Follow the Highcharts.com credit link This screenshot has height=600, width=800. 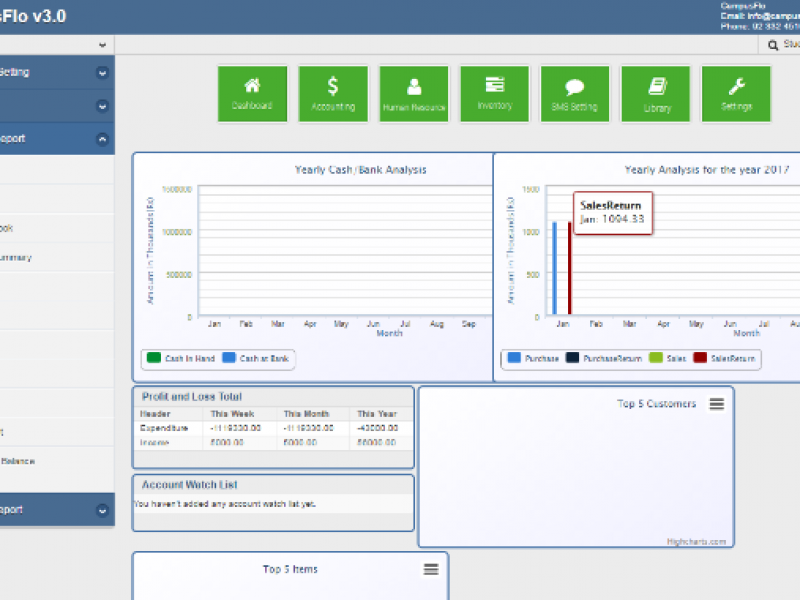coord(698,542)
